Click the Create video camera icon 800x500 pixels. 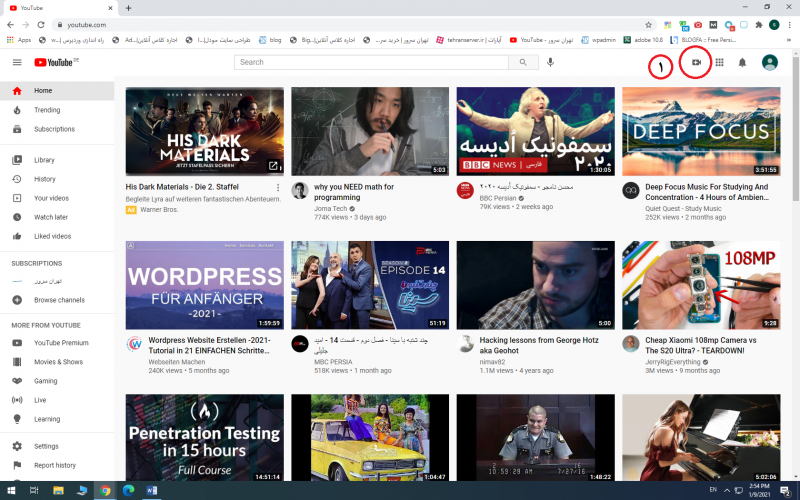(x=694, y=62)
